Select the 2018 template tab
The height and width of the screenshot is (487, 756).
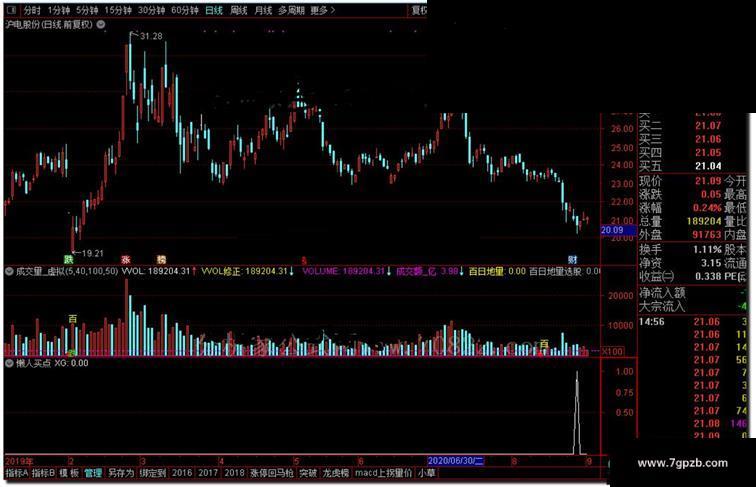point(234,473)
